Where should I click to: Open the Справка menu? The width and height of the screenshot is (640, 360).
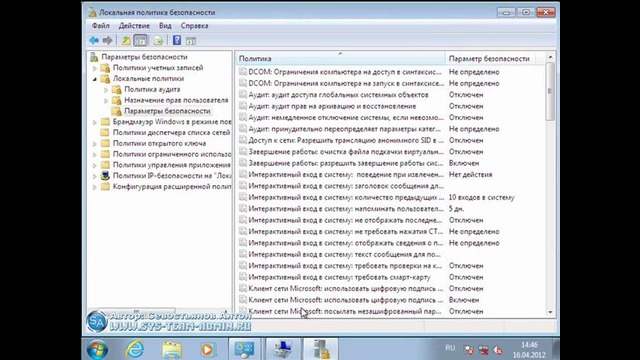point(194,26)
